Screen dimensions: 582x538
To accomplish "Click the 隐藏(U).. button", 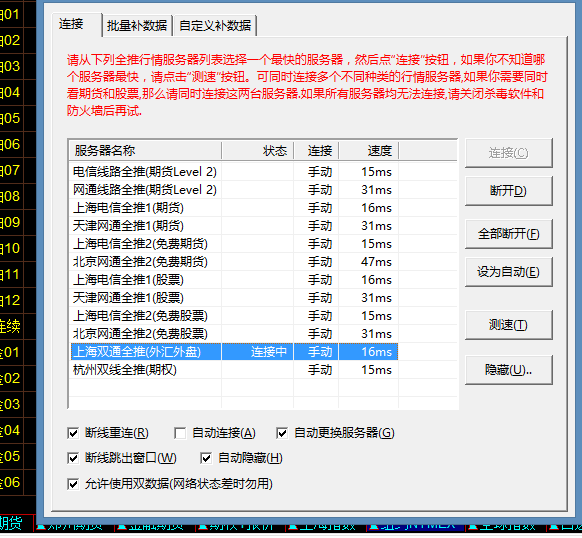I will (x=509, y=370).
